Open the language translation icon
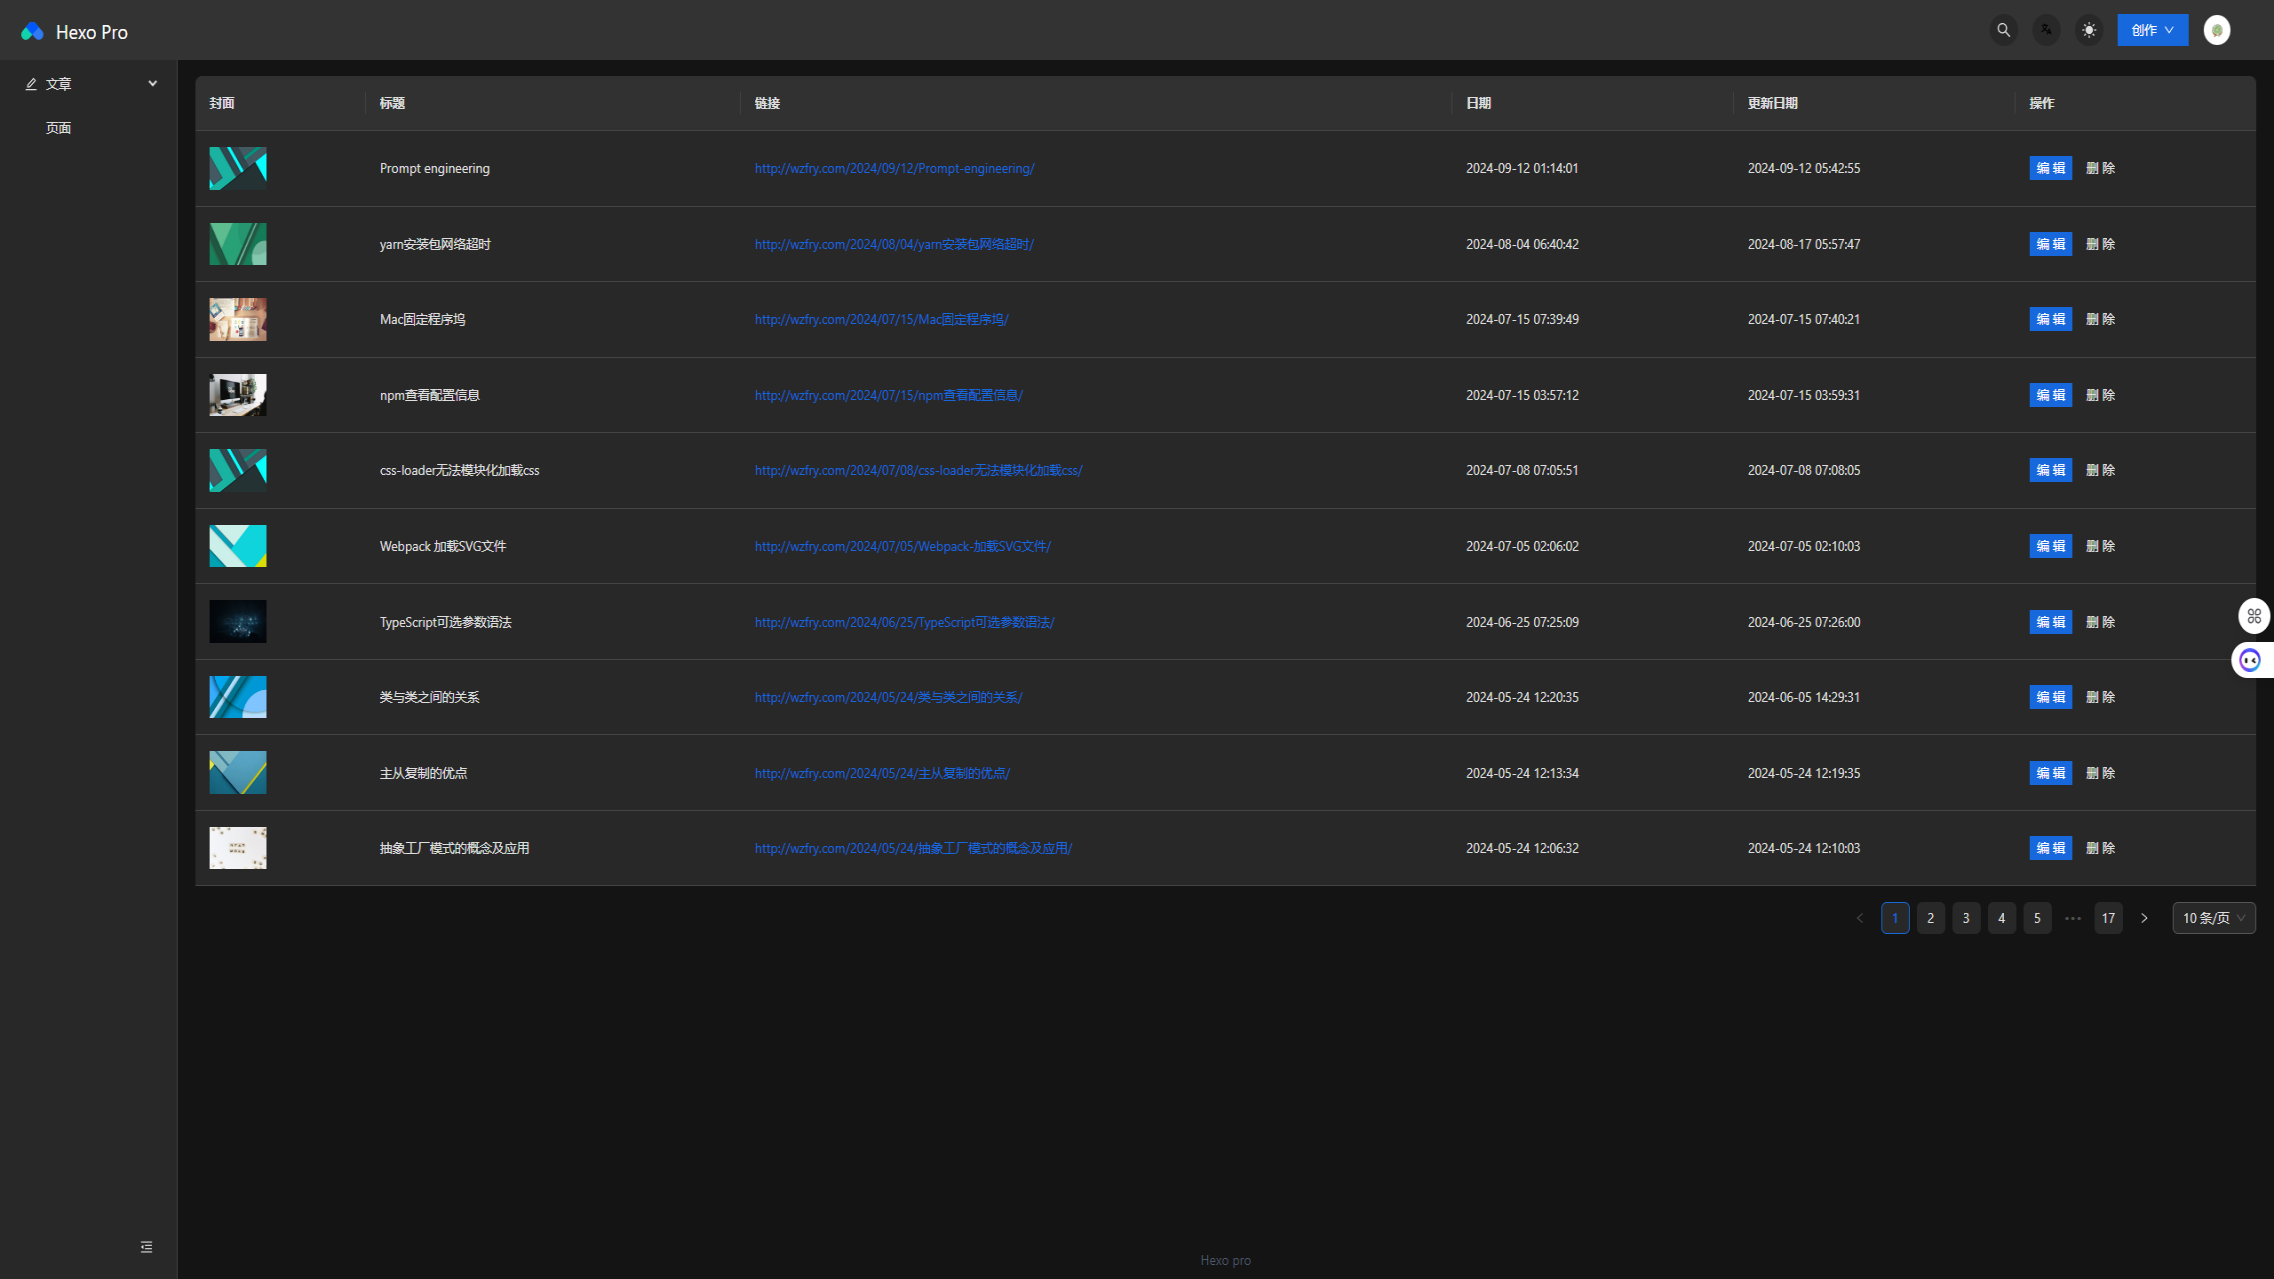2274x1279 pixels. 2046,30
